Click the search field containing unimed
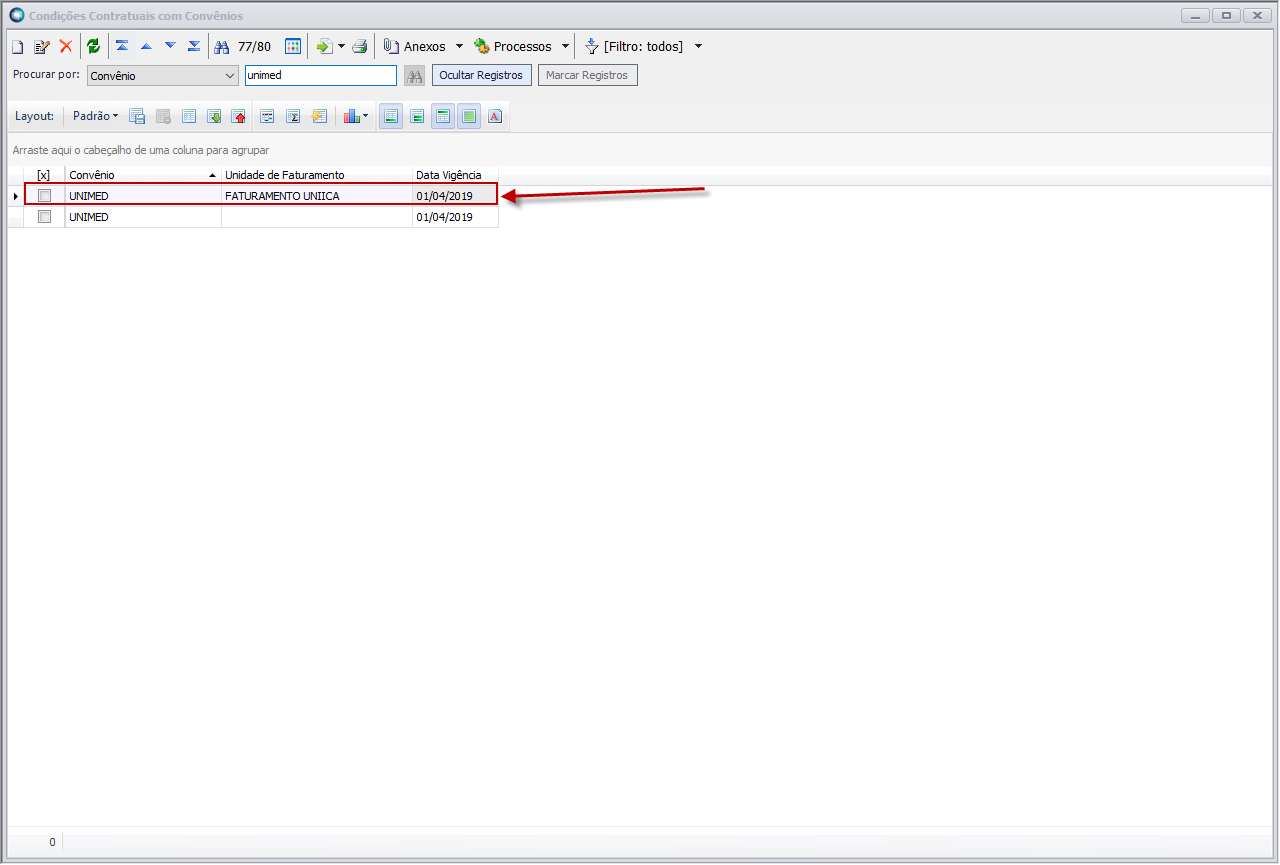Screen dimensions: 1280x865 click(321, 76)
